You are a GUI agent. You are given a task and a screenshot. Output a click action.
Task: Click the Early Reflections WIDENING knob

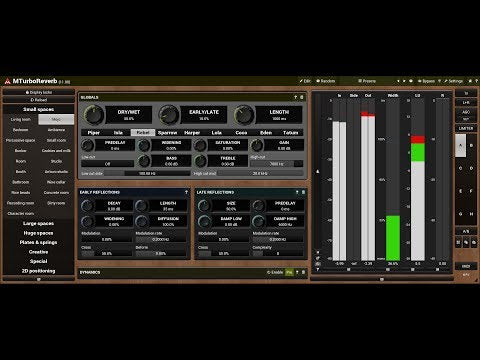88,221
